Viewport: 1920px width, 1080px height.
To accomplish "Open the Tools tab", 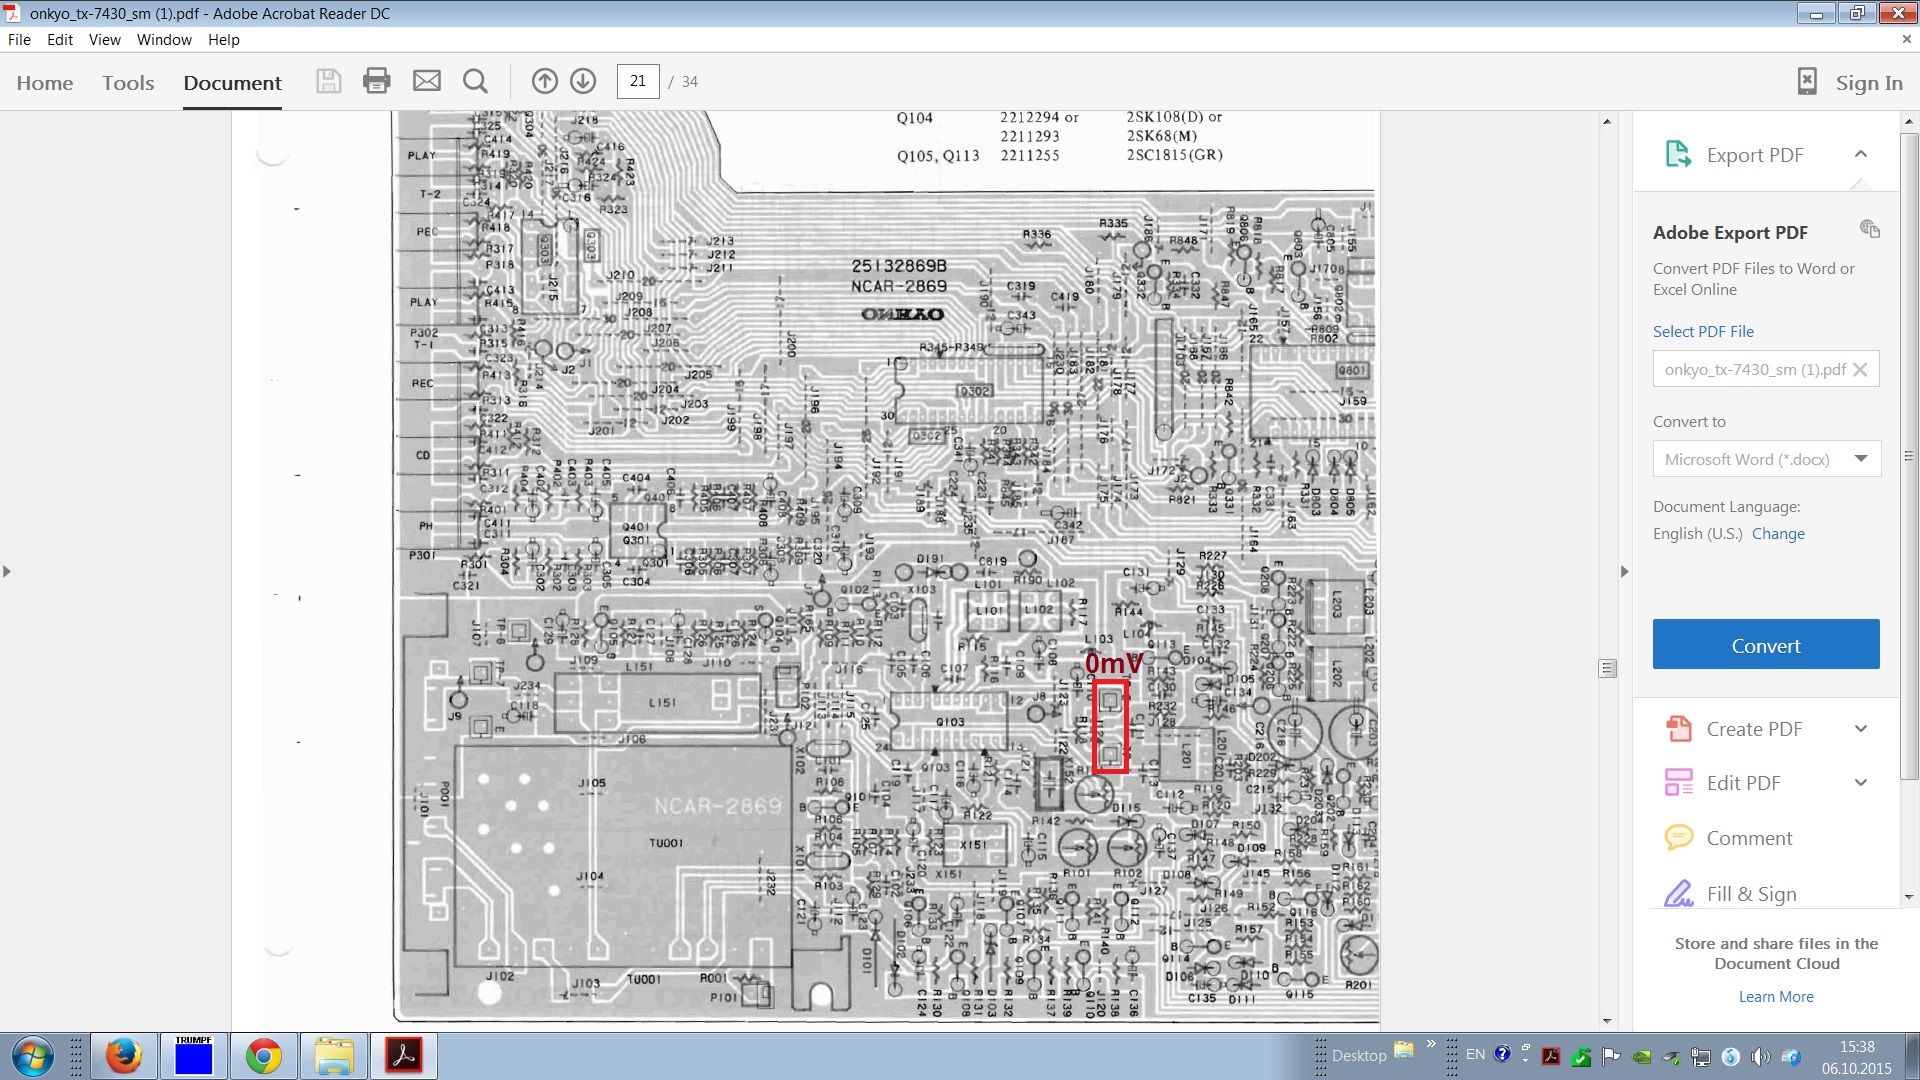I will coord(128,83).
